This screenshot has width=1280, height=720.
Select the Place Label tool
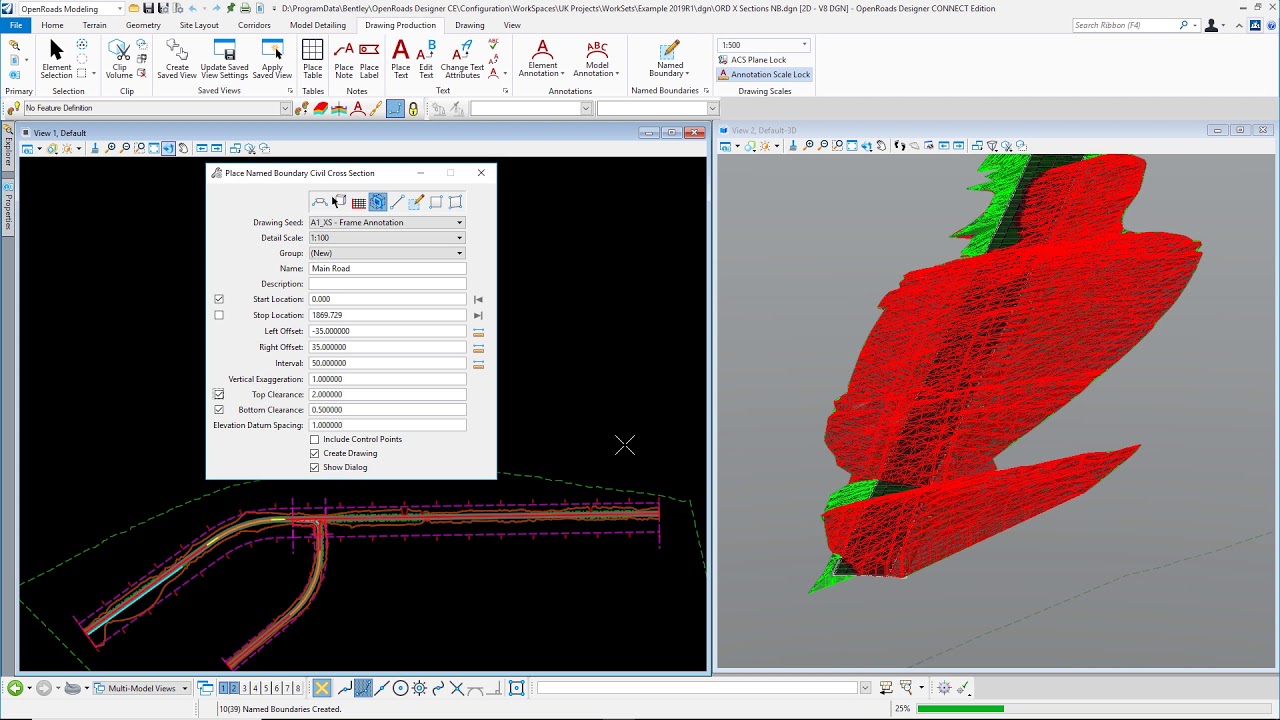tap(369, 59)
